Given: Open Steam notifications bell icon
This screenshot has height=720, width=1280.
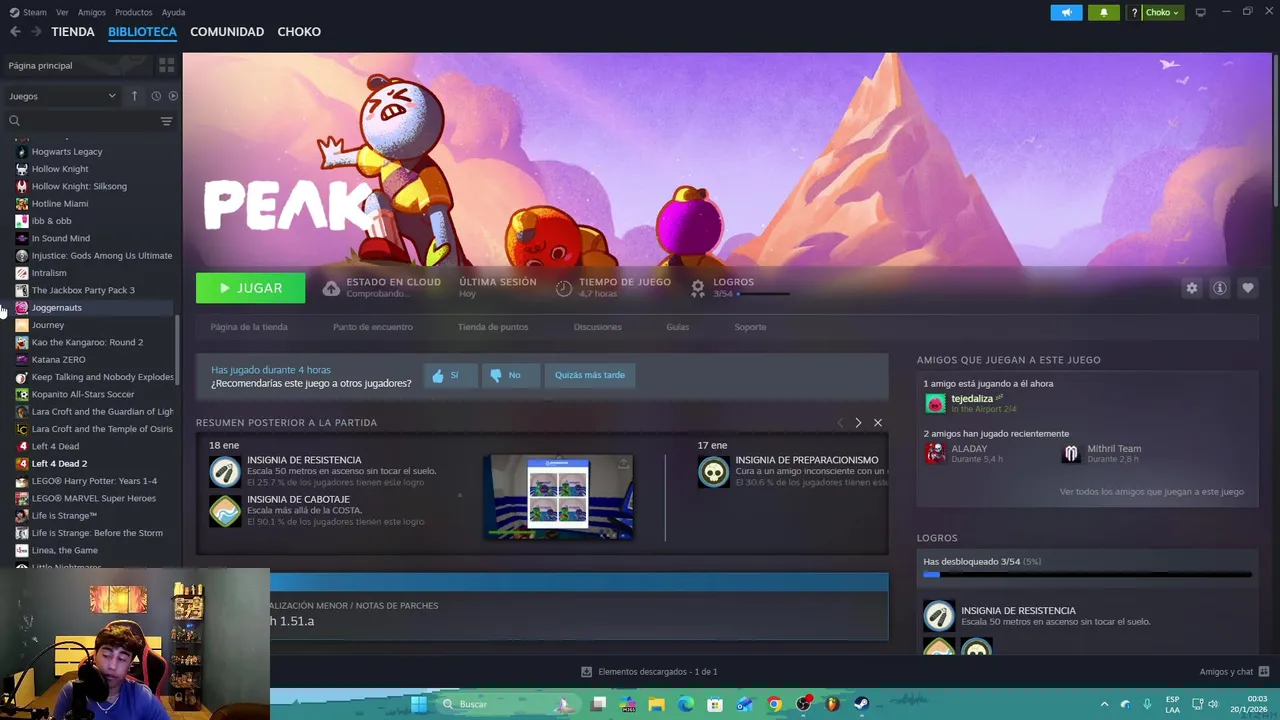Looking at the screenshot, I should pyautogui.click(x=1104, y=12).
